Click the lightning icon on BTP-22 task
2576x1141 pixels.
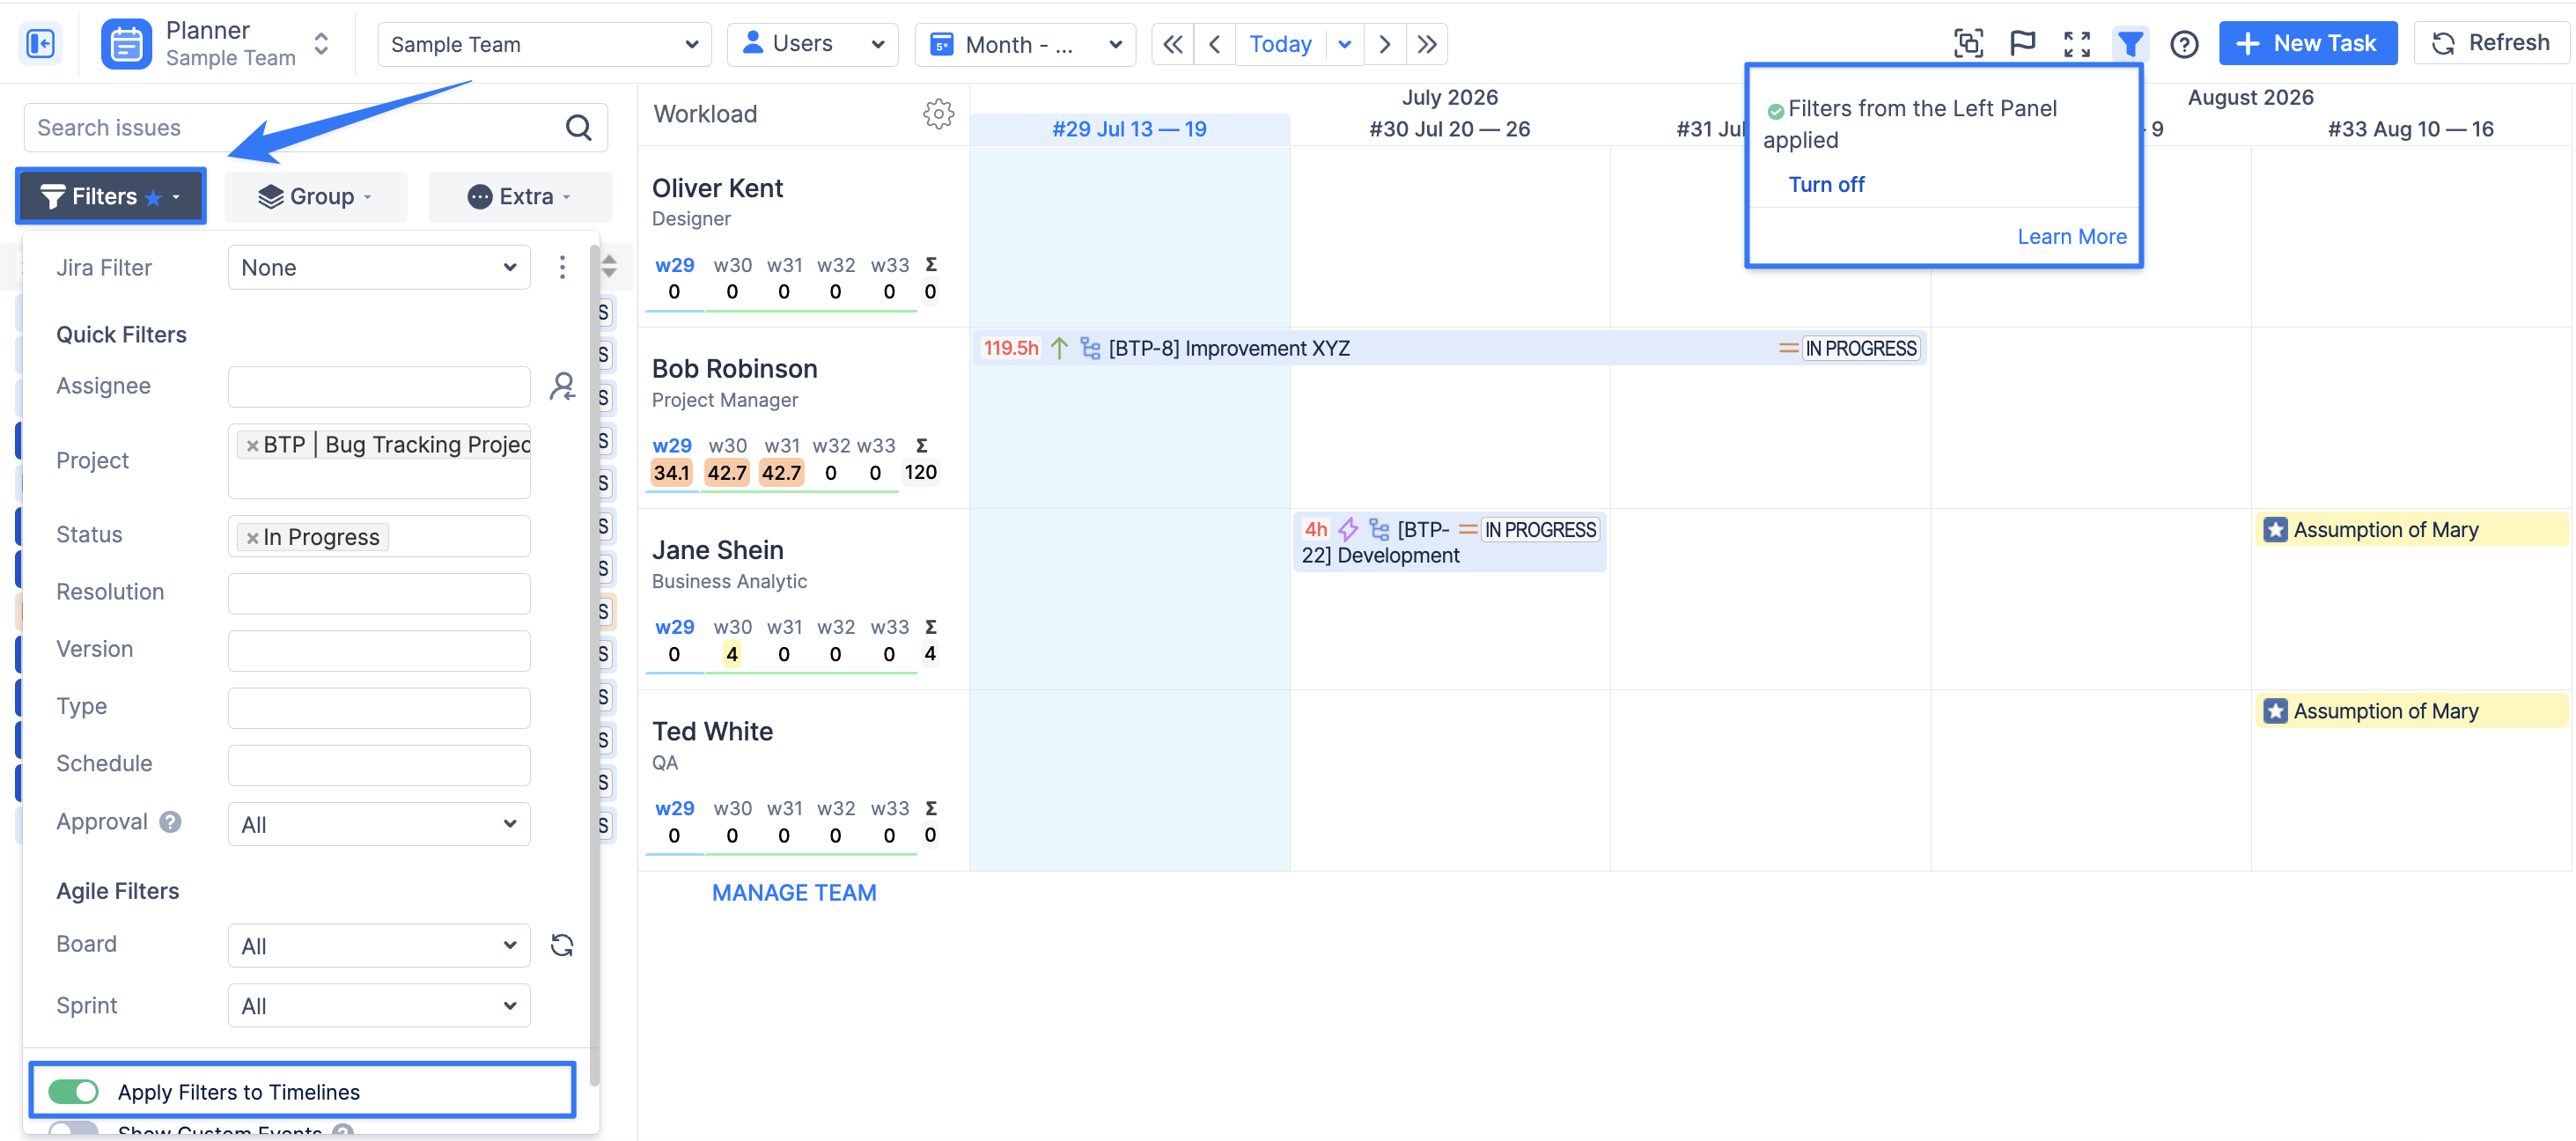(x=1347, y=529)
